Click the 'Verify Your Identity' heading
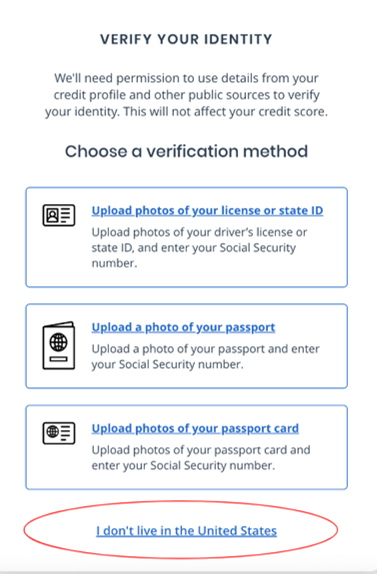Image resolution: width=377 pixels, height=574 pixels. pos(186,39)
